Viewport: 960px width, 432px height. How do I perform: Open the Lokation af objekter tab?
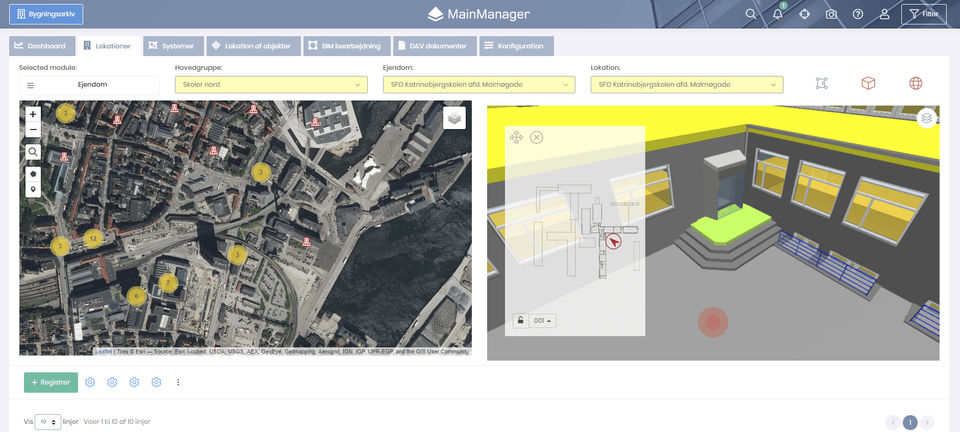[253, 46]
